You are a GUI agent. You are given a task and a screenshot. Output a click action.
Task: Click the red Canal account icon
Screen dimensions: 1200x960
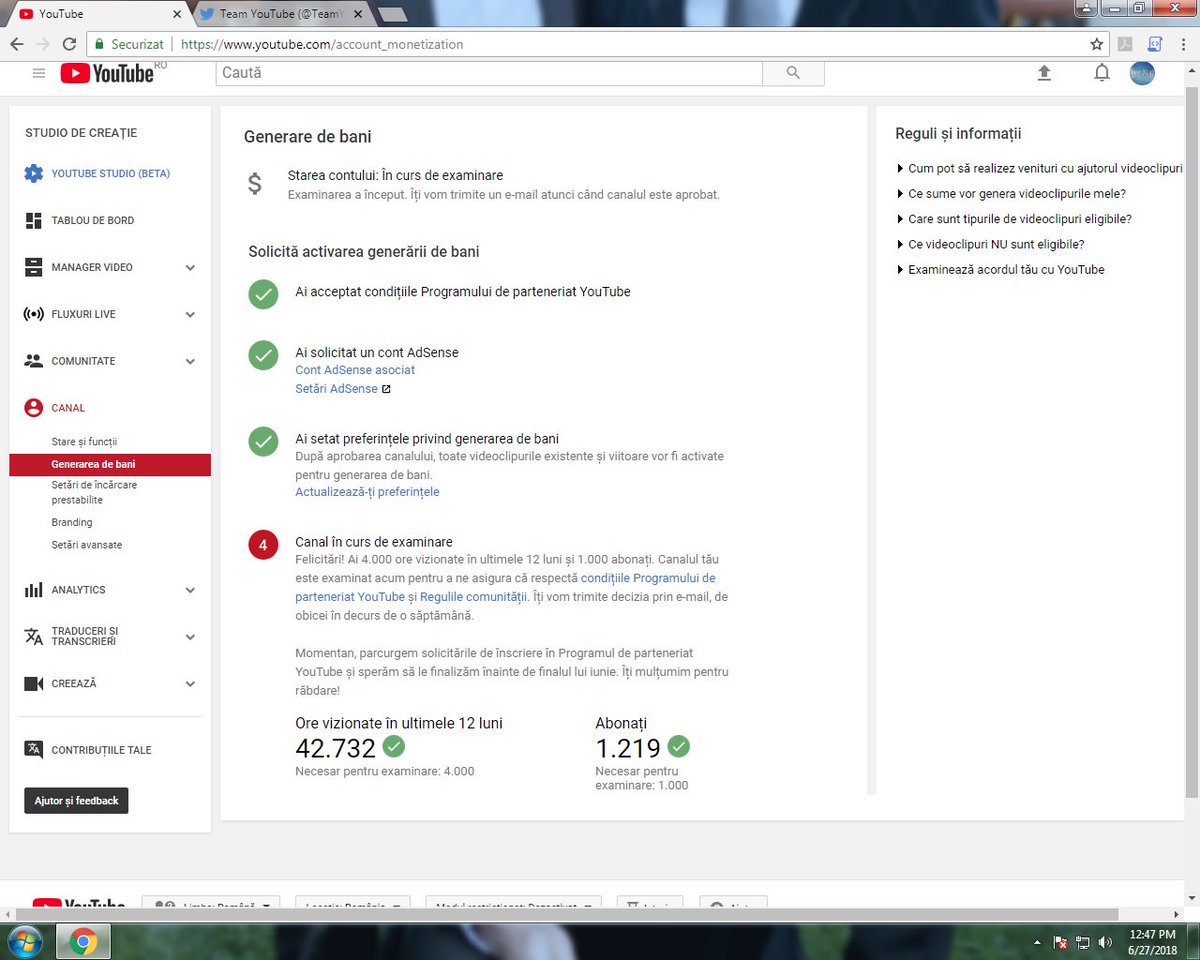[x=33, y=408]
